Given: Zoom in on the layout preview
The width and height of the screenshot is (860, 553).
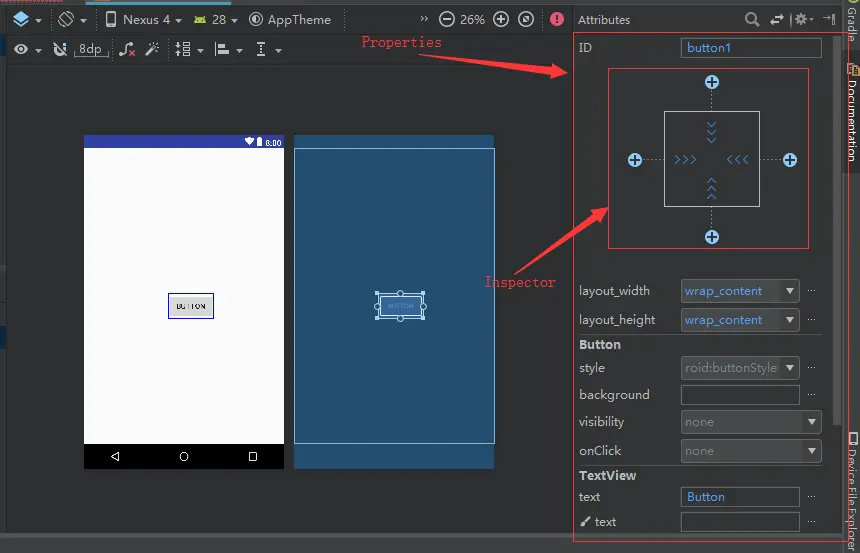Looking at the screenshot, I should [x=501, y=20].
